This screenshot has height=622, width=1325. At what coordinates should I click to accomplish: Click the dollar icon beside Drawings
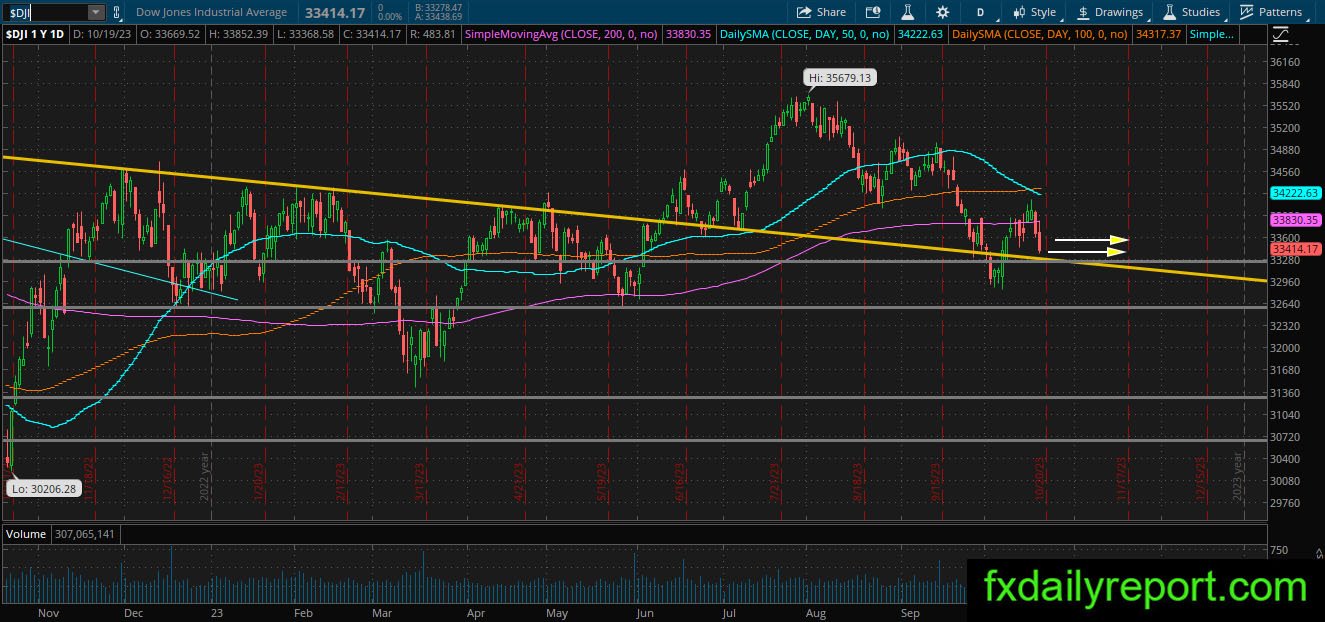tap(1083, 12)
